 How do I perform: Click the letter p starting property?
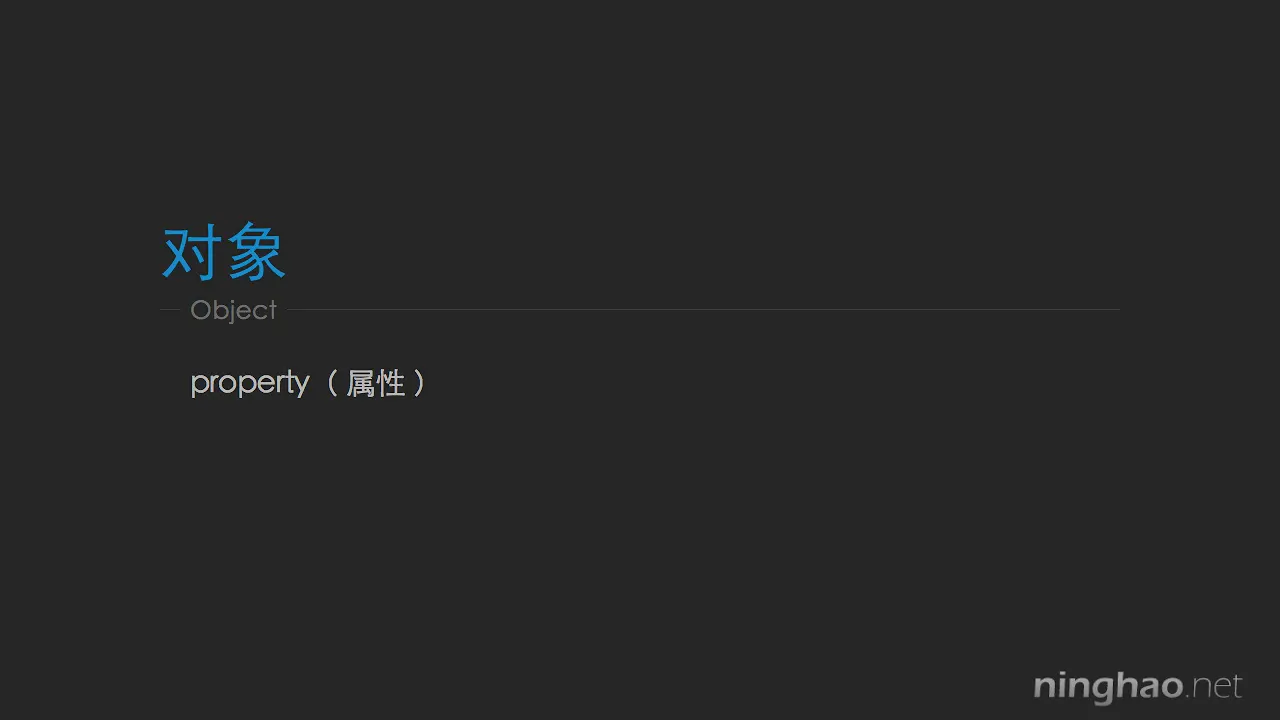[x=198, y=386]
